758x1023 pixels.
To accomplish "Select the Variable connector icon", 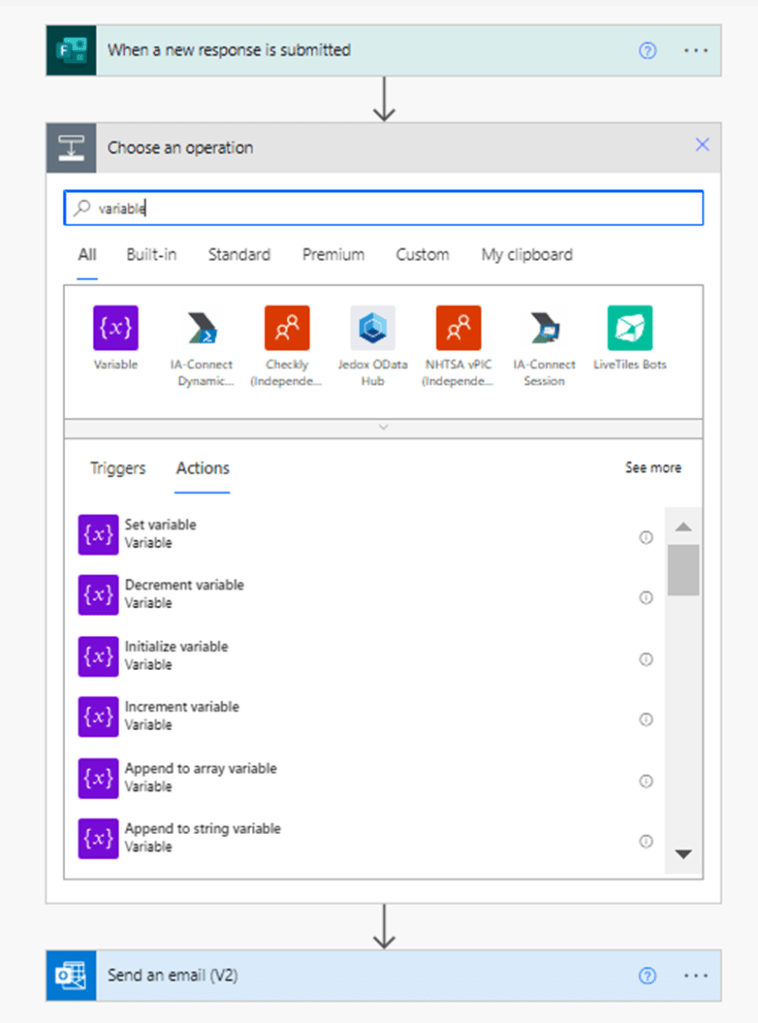I will [115, 328].
